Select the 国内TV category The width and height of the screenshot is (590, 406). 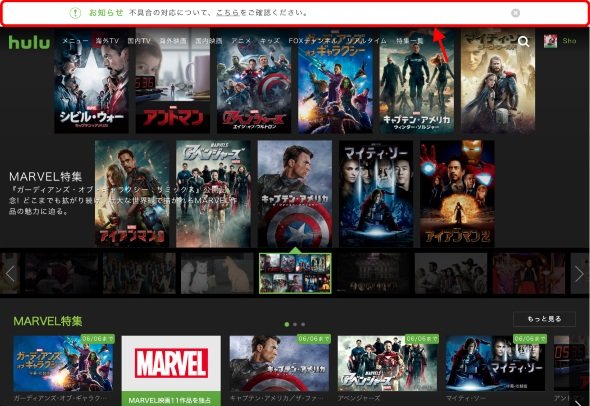(139, 41)
